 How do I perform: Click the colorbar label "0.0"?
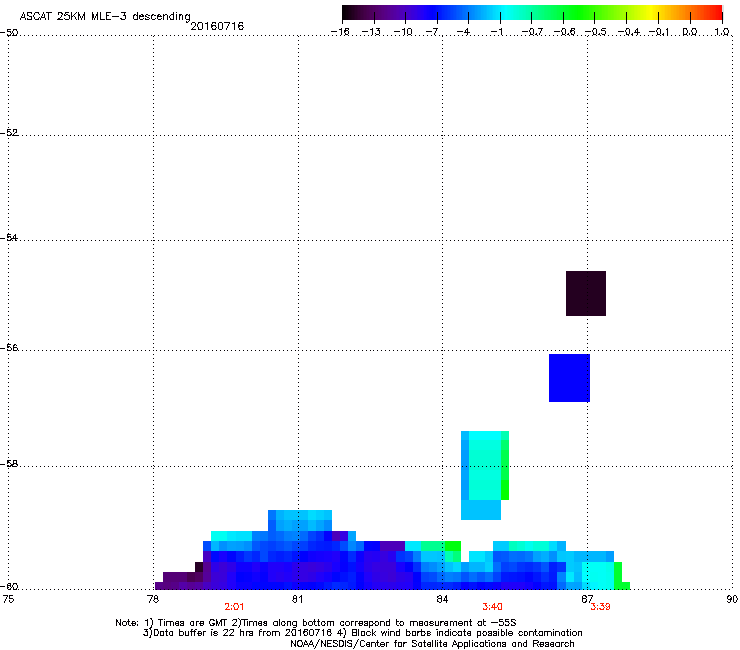pos(690,32)
